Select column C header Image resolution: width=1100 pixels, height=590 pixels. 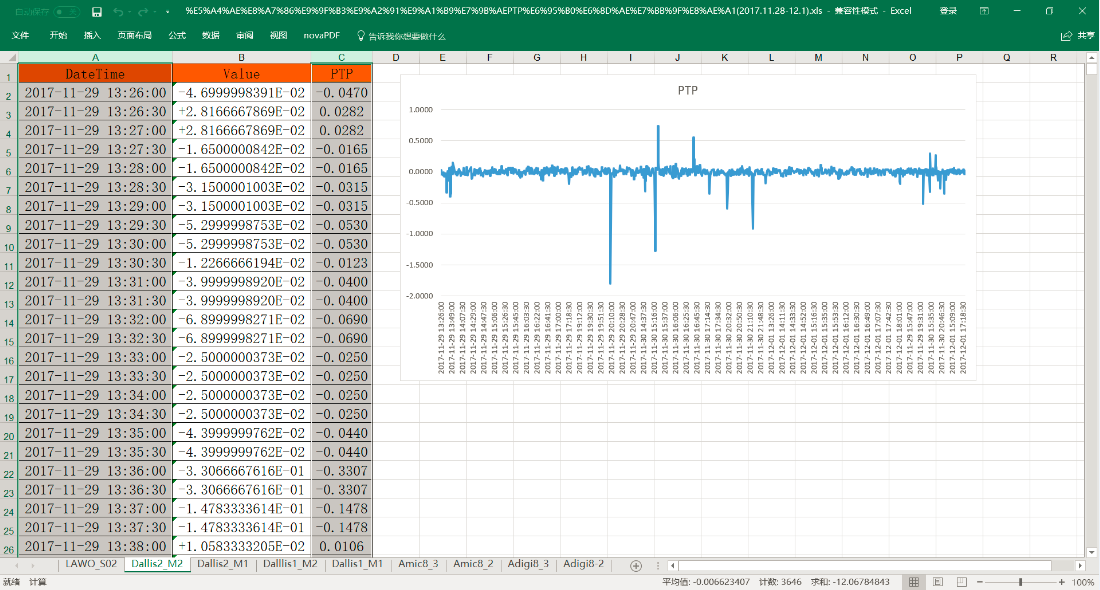click(342, 58)
